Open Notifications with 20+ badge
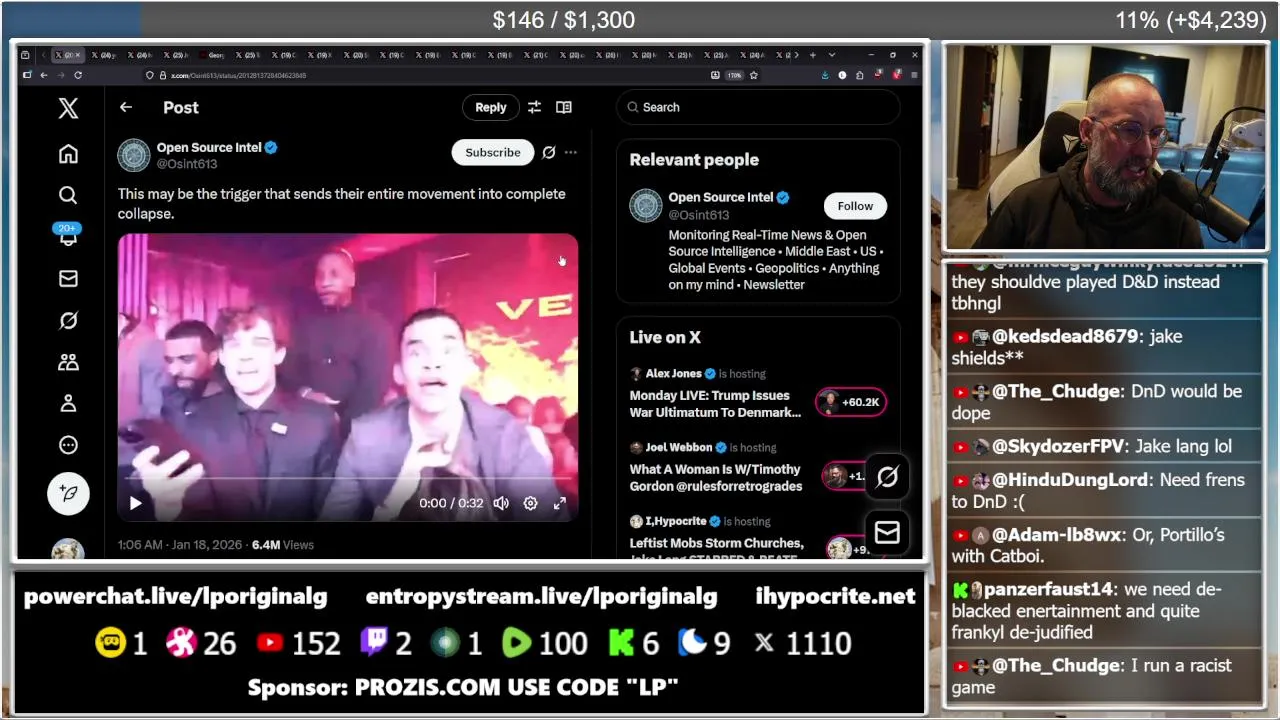1280x720 pixels. [x=68, y=236]
